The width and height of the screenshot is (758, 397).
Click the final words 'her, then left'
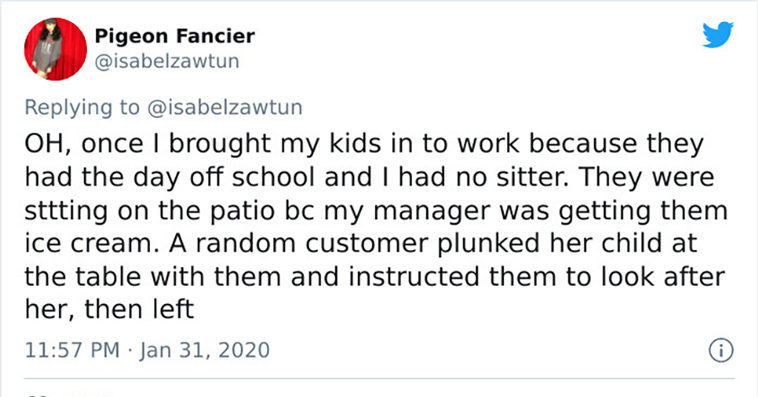pyautogui.click(x=109, y=309)
